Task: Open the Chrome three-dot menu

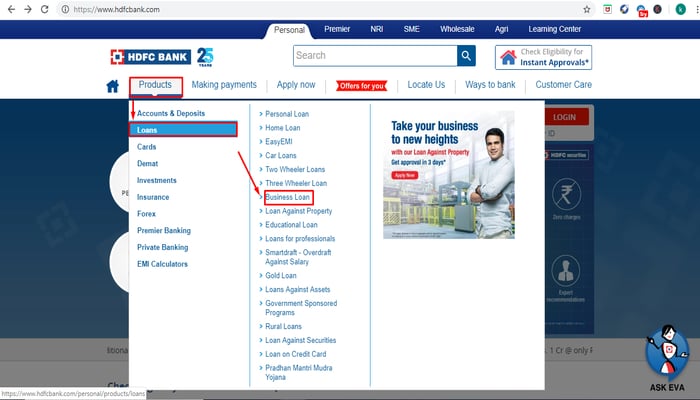Action: coord(688,9)
